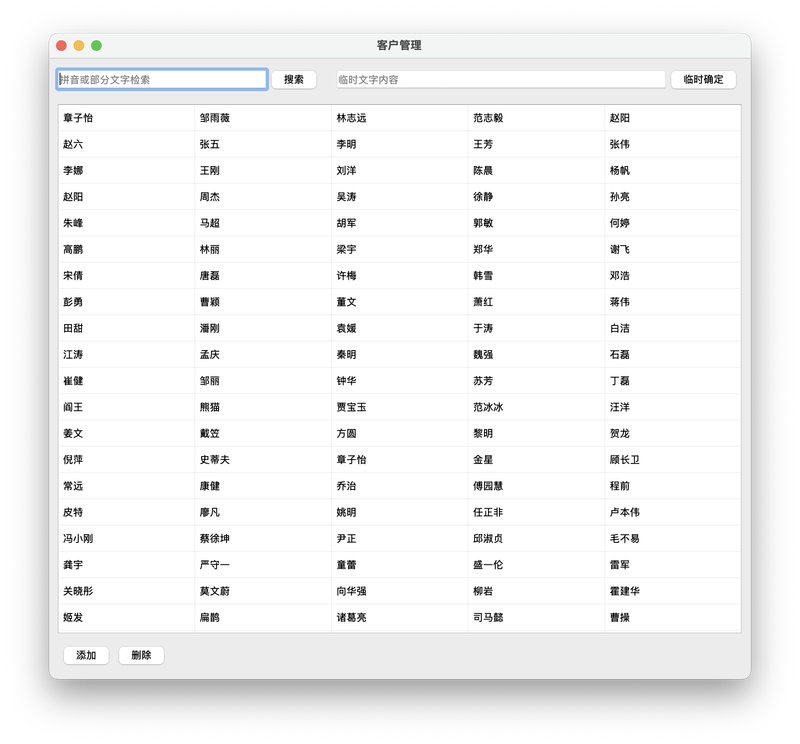Viewport: 800px width, 744px height.
Task: Select customer 雷军
Action: click(x=673, y=565)
